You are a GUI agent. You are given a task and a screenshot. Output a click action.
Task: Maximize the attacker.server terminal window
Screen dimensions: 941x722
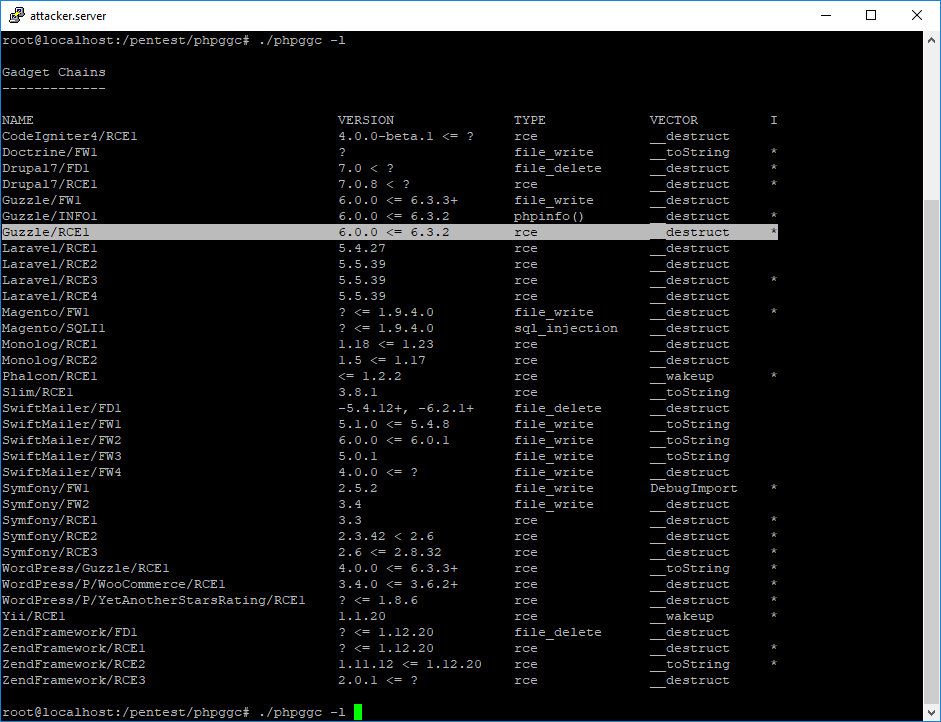871,15
